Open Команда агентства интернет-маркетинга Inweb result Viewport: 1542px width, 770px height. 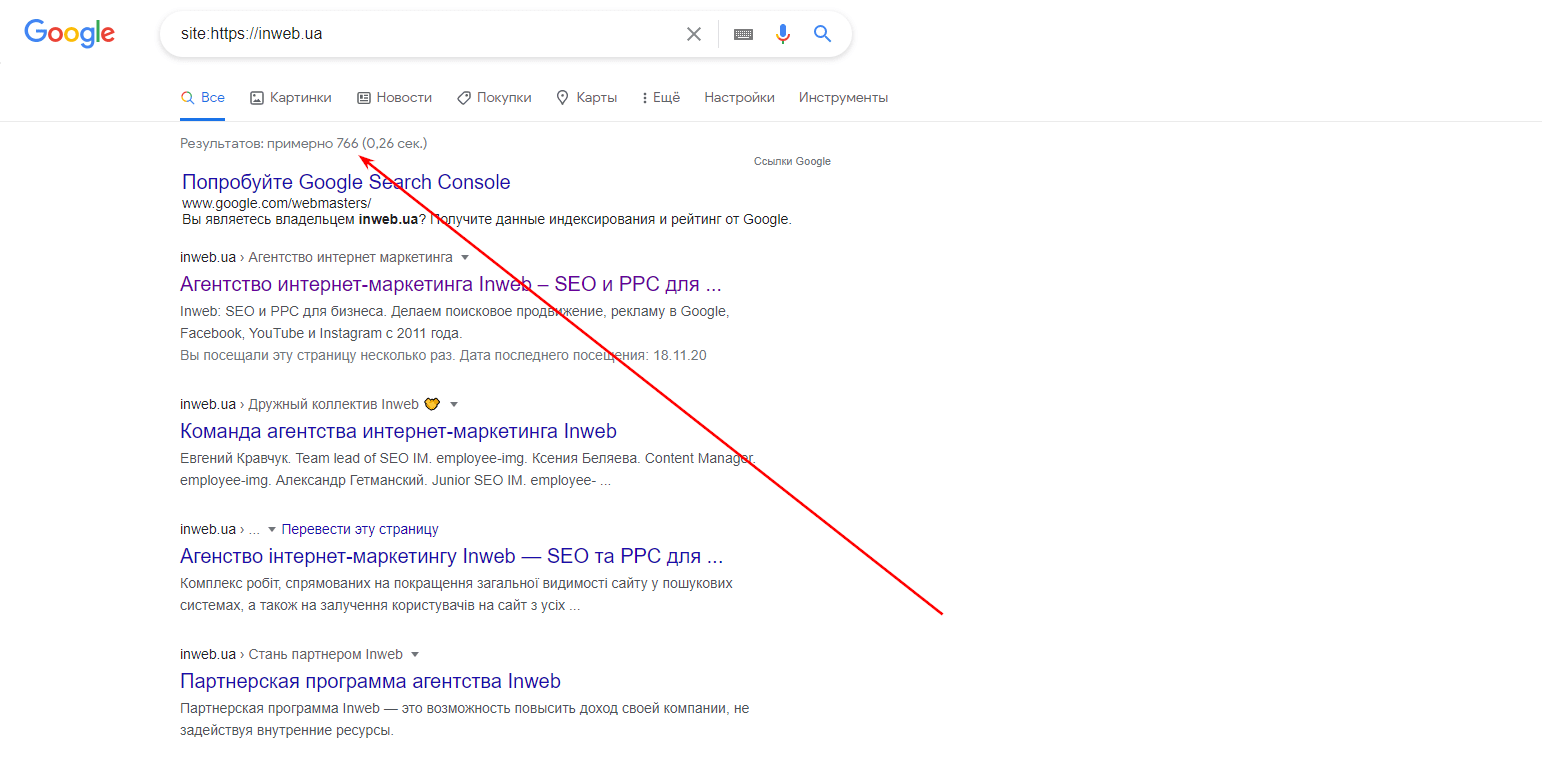click(x=398, y=431)
